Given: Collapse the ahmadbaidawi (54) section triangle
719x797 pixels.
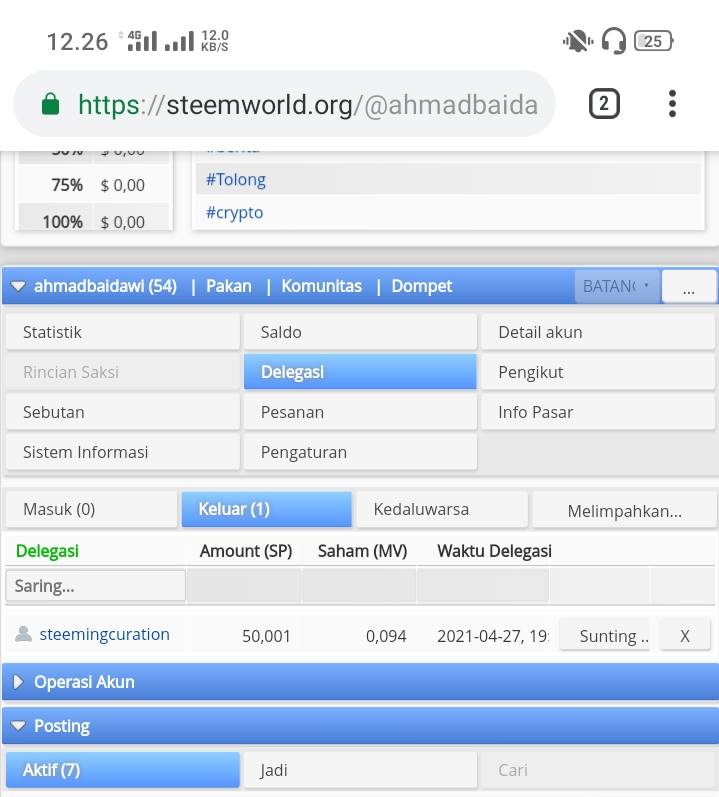Looking at the screenshot, I should [x=18, y=286].
